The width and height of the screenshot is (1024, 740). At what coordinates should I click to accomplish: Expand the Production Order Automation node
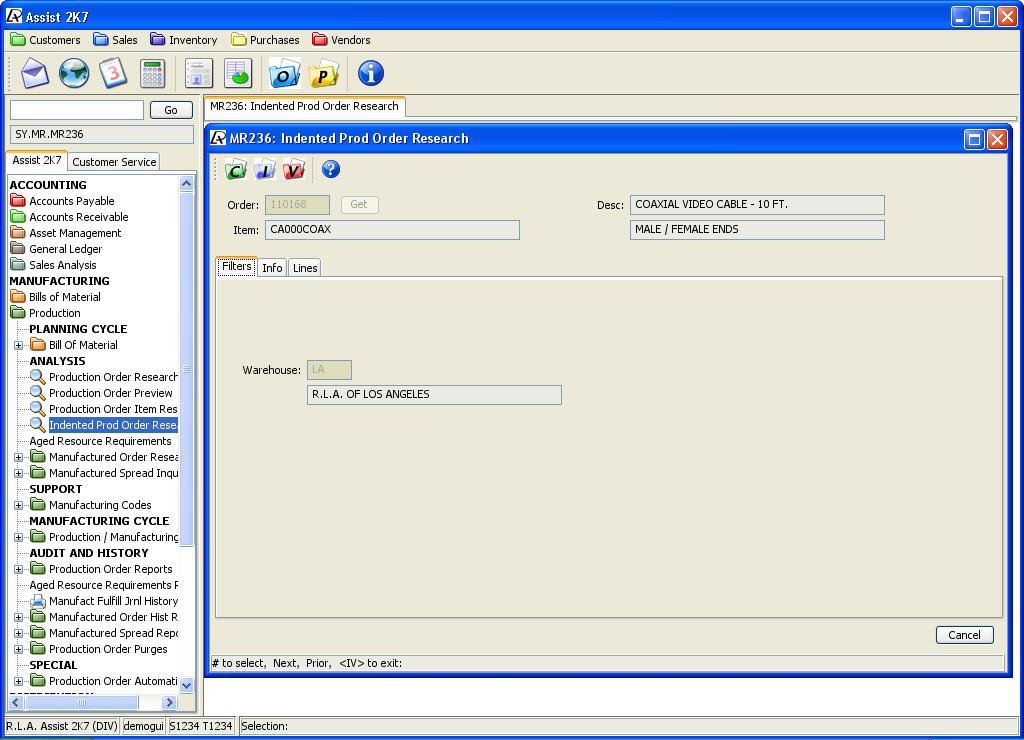coord(18,681)
